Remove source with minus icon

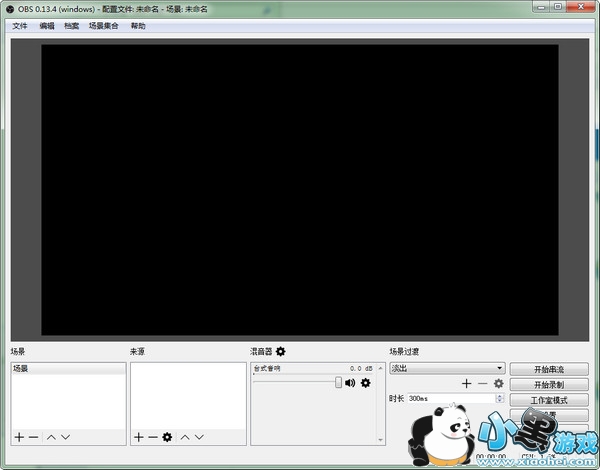153,437
